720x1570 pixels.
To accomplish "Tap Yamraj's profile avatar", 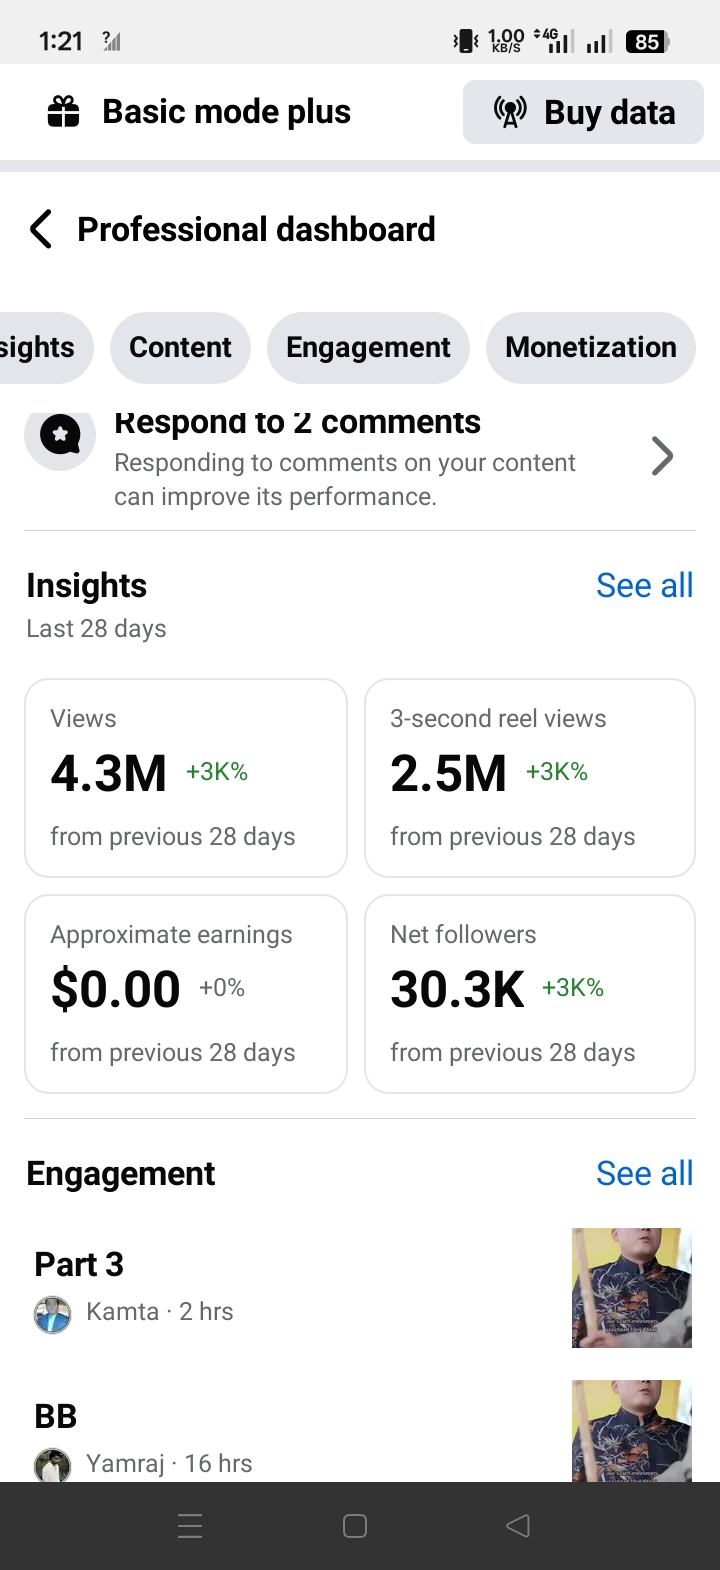I will [52, 1465].
